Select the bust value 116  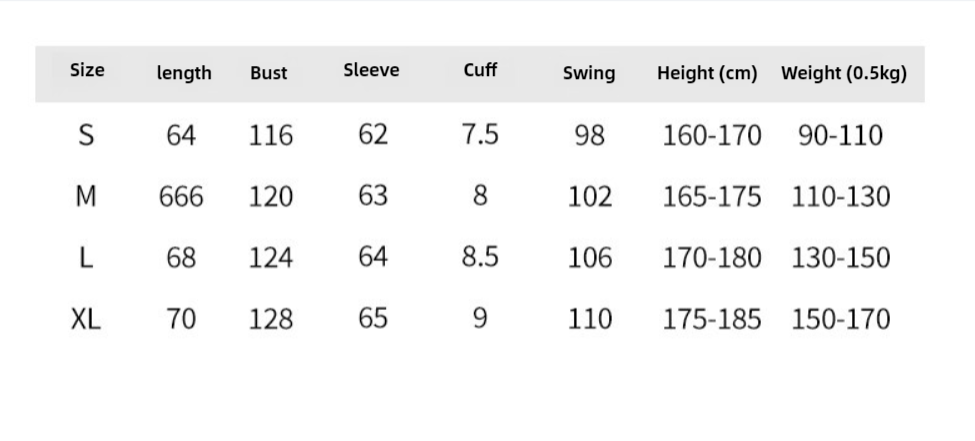(271, 136)
